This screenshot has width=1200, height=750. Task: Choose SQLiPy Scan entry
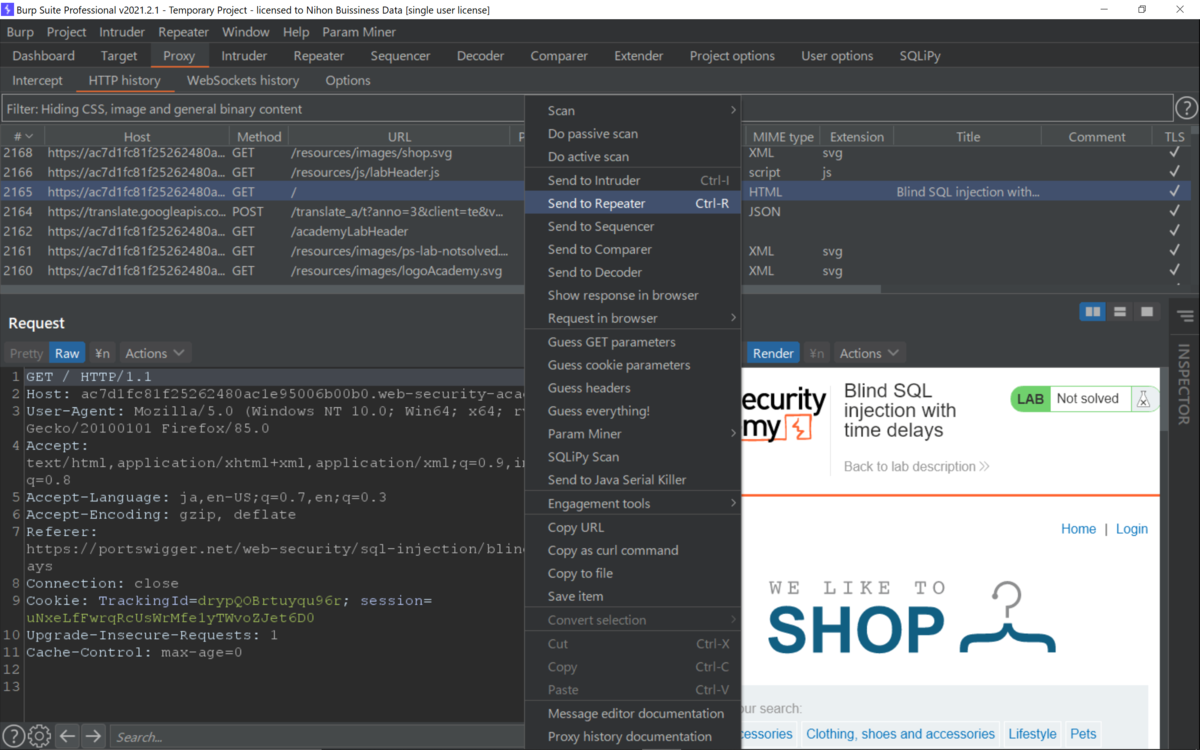(632, 457)
